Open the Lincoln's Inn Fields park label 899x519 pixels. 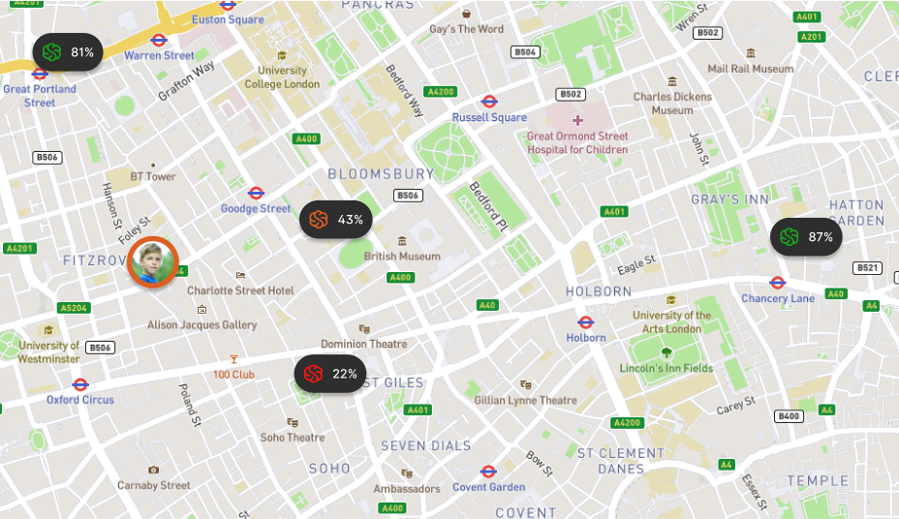(x=666, y=368)
